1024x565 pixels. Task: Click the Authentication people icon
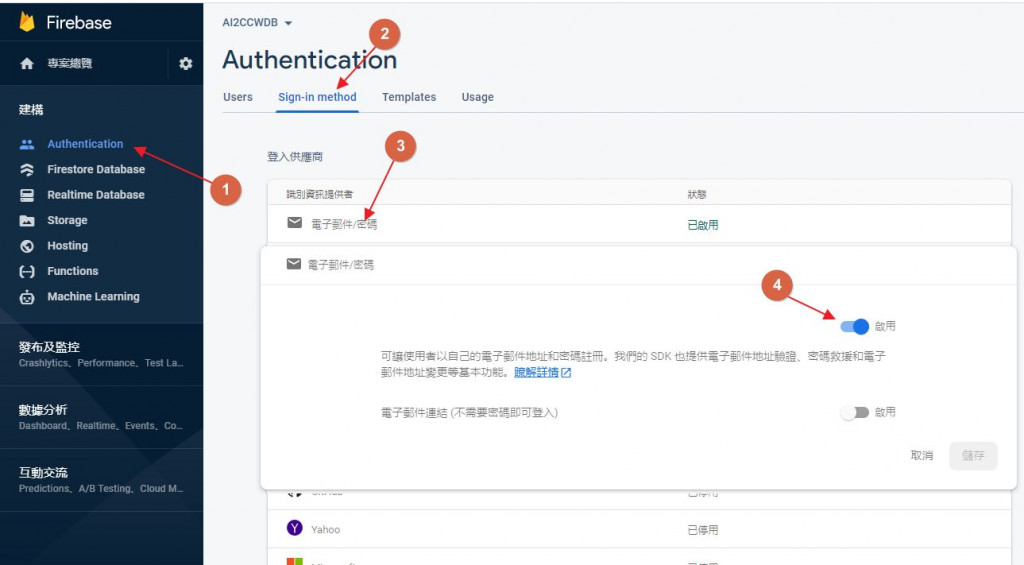(x=27, y=144)
